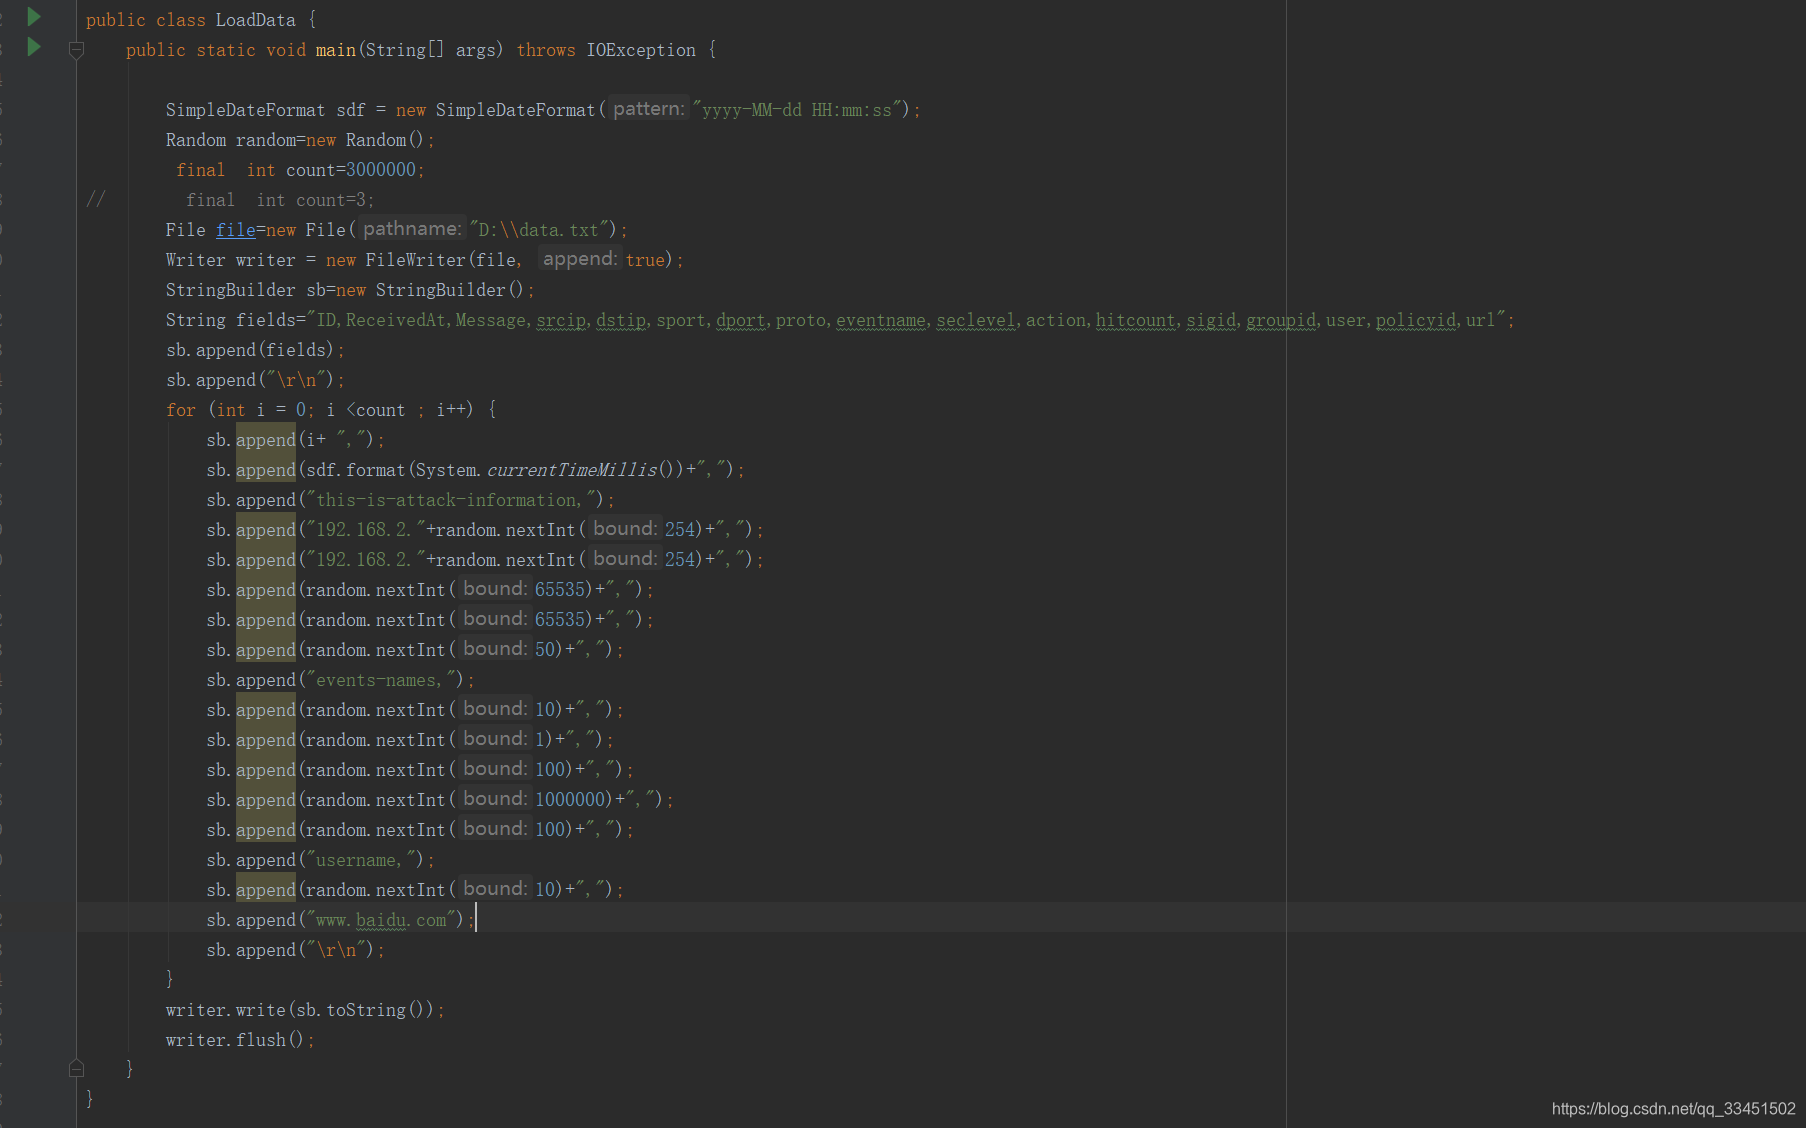Viewport: 1806px width, 1128px height.
Task: Click the StringBuilder sb declaration
Action: (350, 290)
